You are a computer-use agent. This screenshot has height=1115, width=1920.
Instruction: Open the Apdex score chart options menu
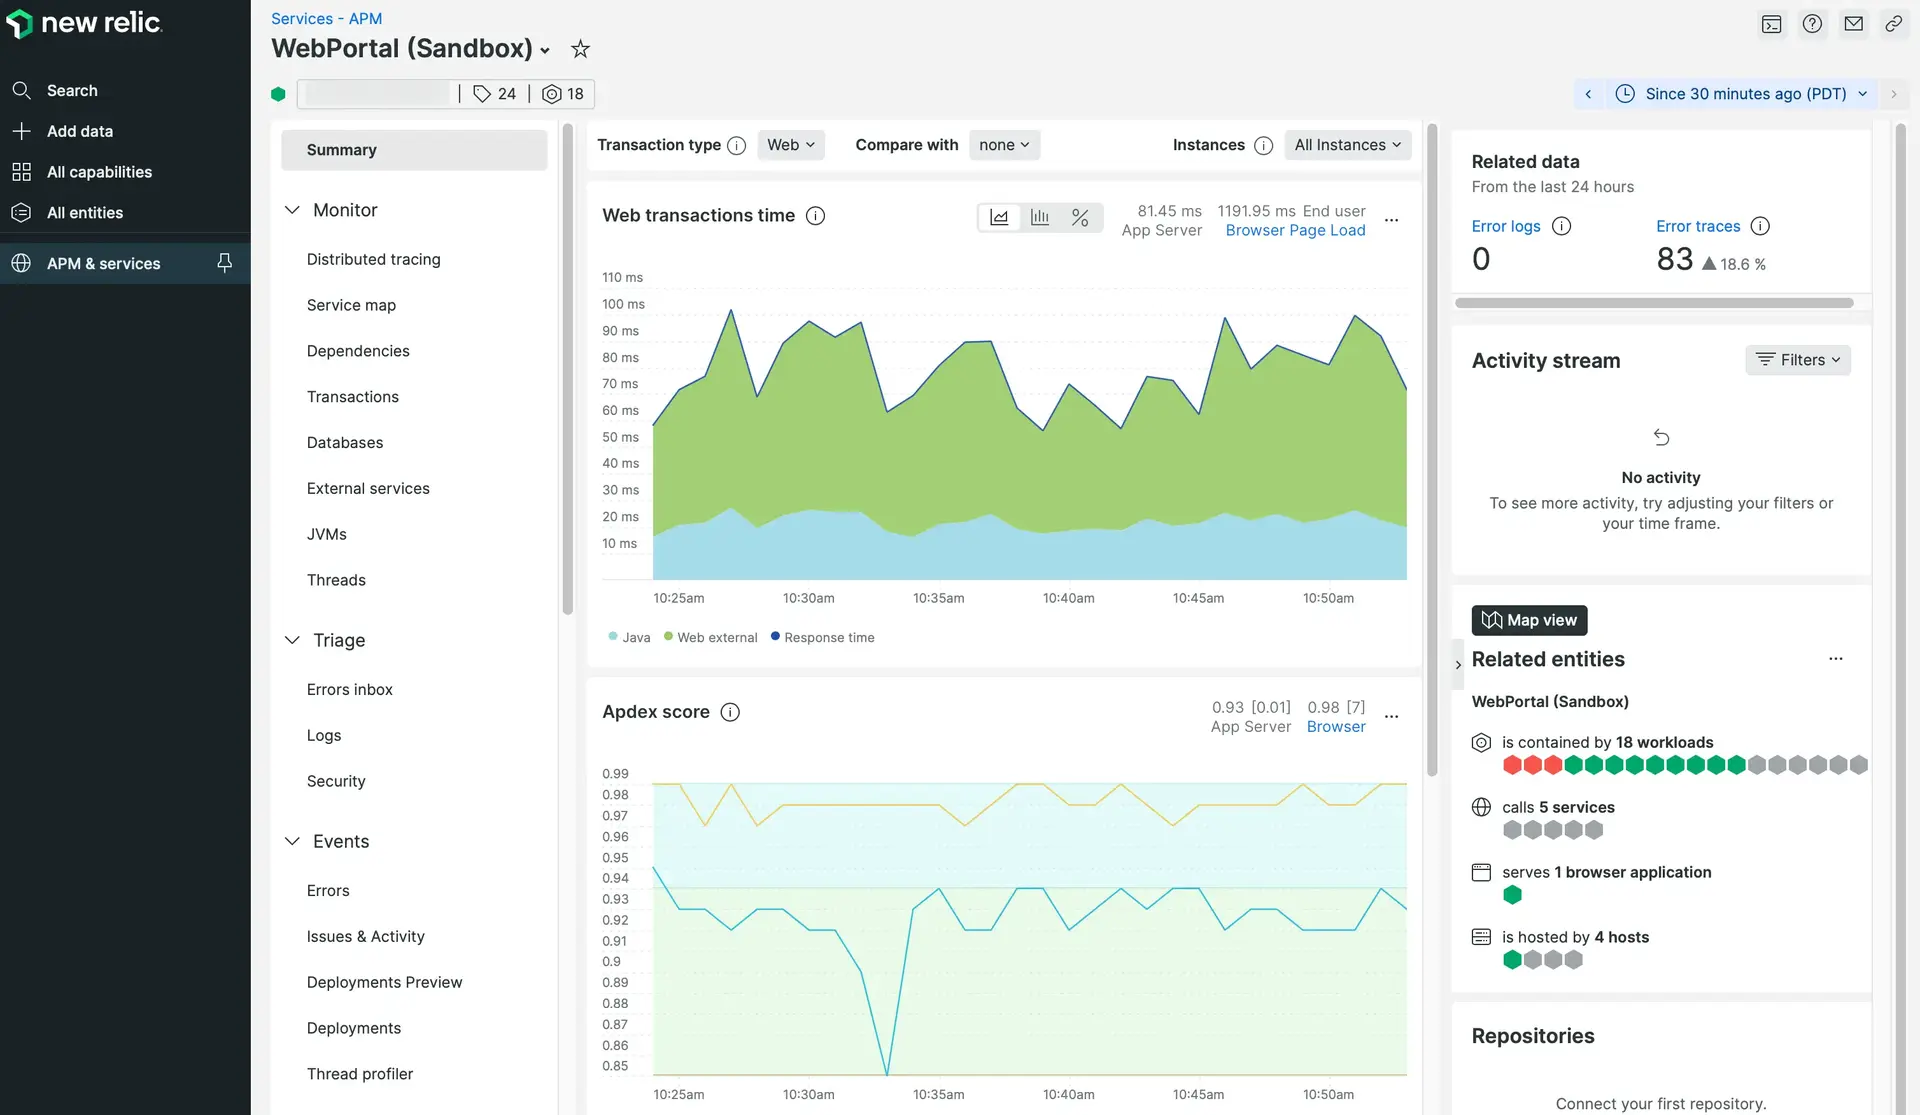1391,716
